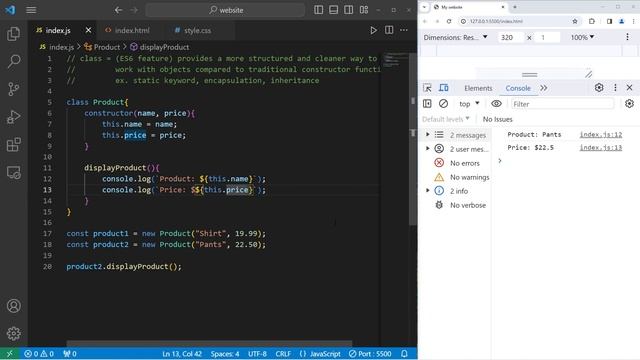Open the browser extensions puzzle icon
The width and height of the screenshot is (640, 360).
coord(592,21)
